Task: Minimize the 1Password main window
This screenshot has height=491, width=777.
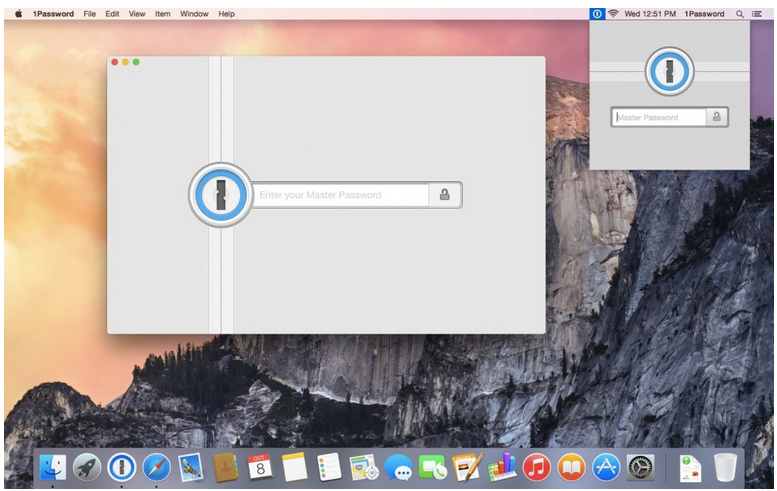Action: pos(125,62)
